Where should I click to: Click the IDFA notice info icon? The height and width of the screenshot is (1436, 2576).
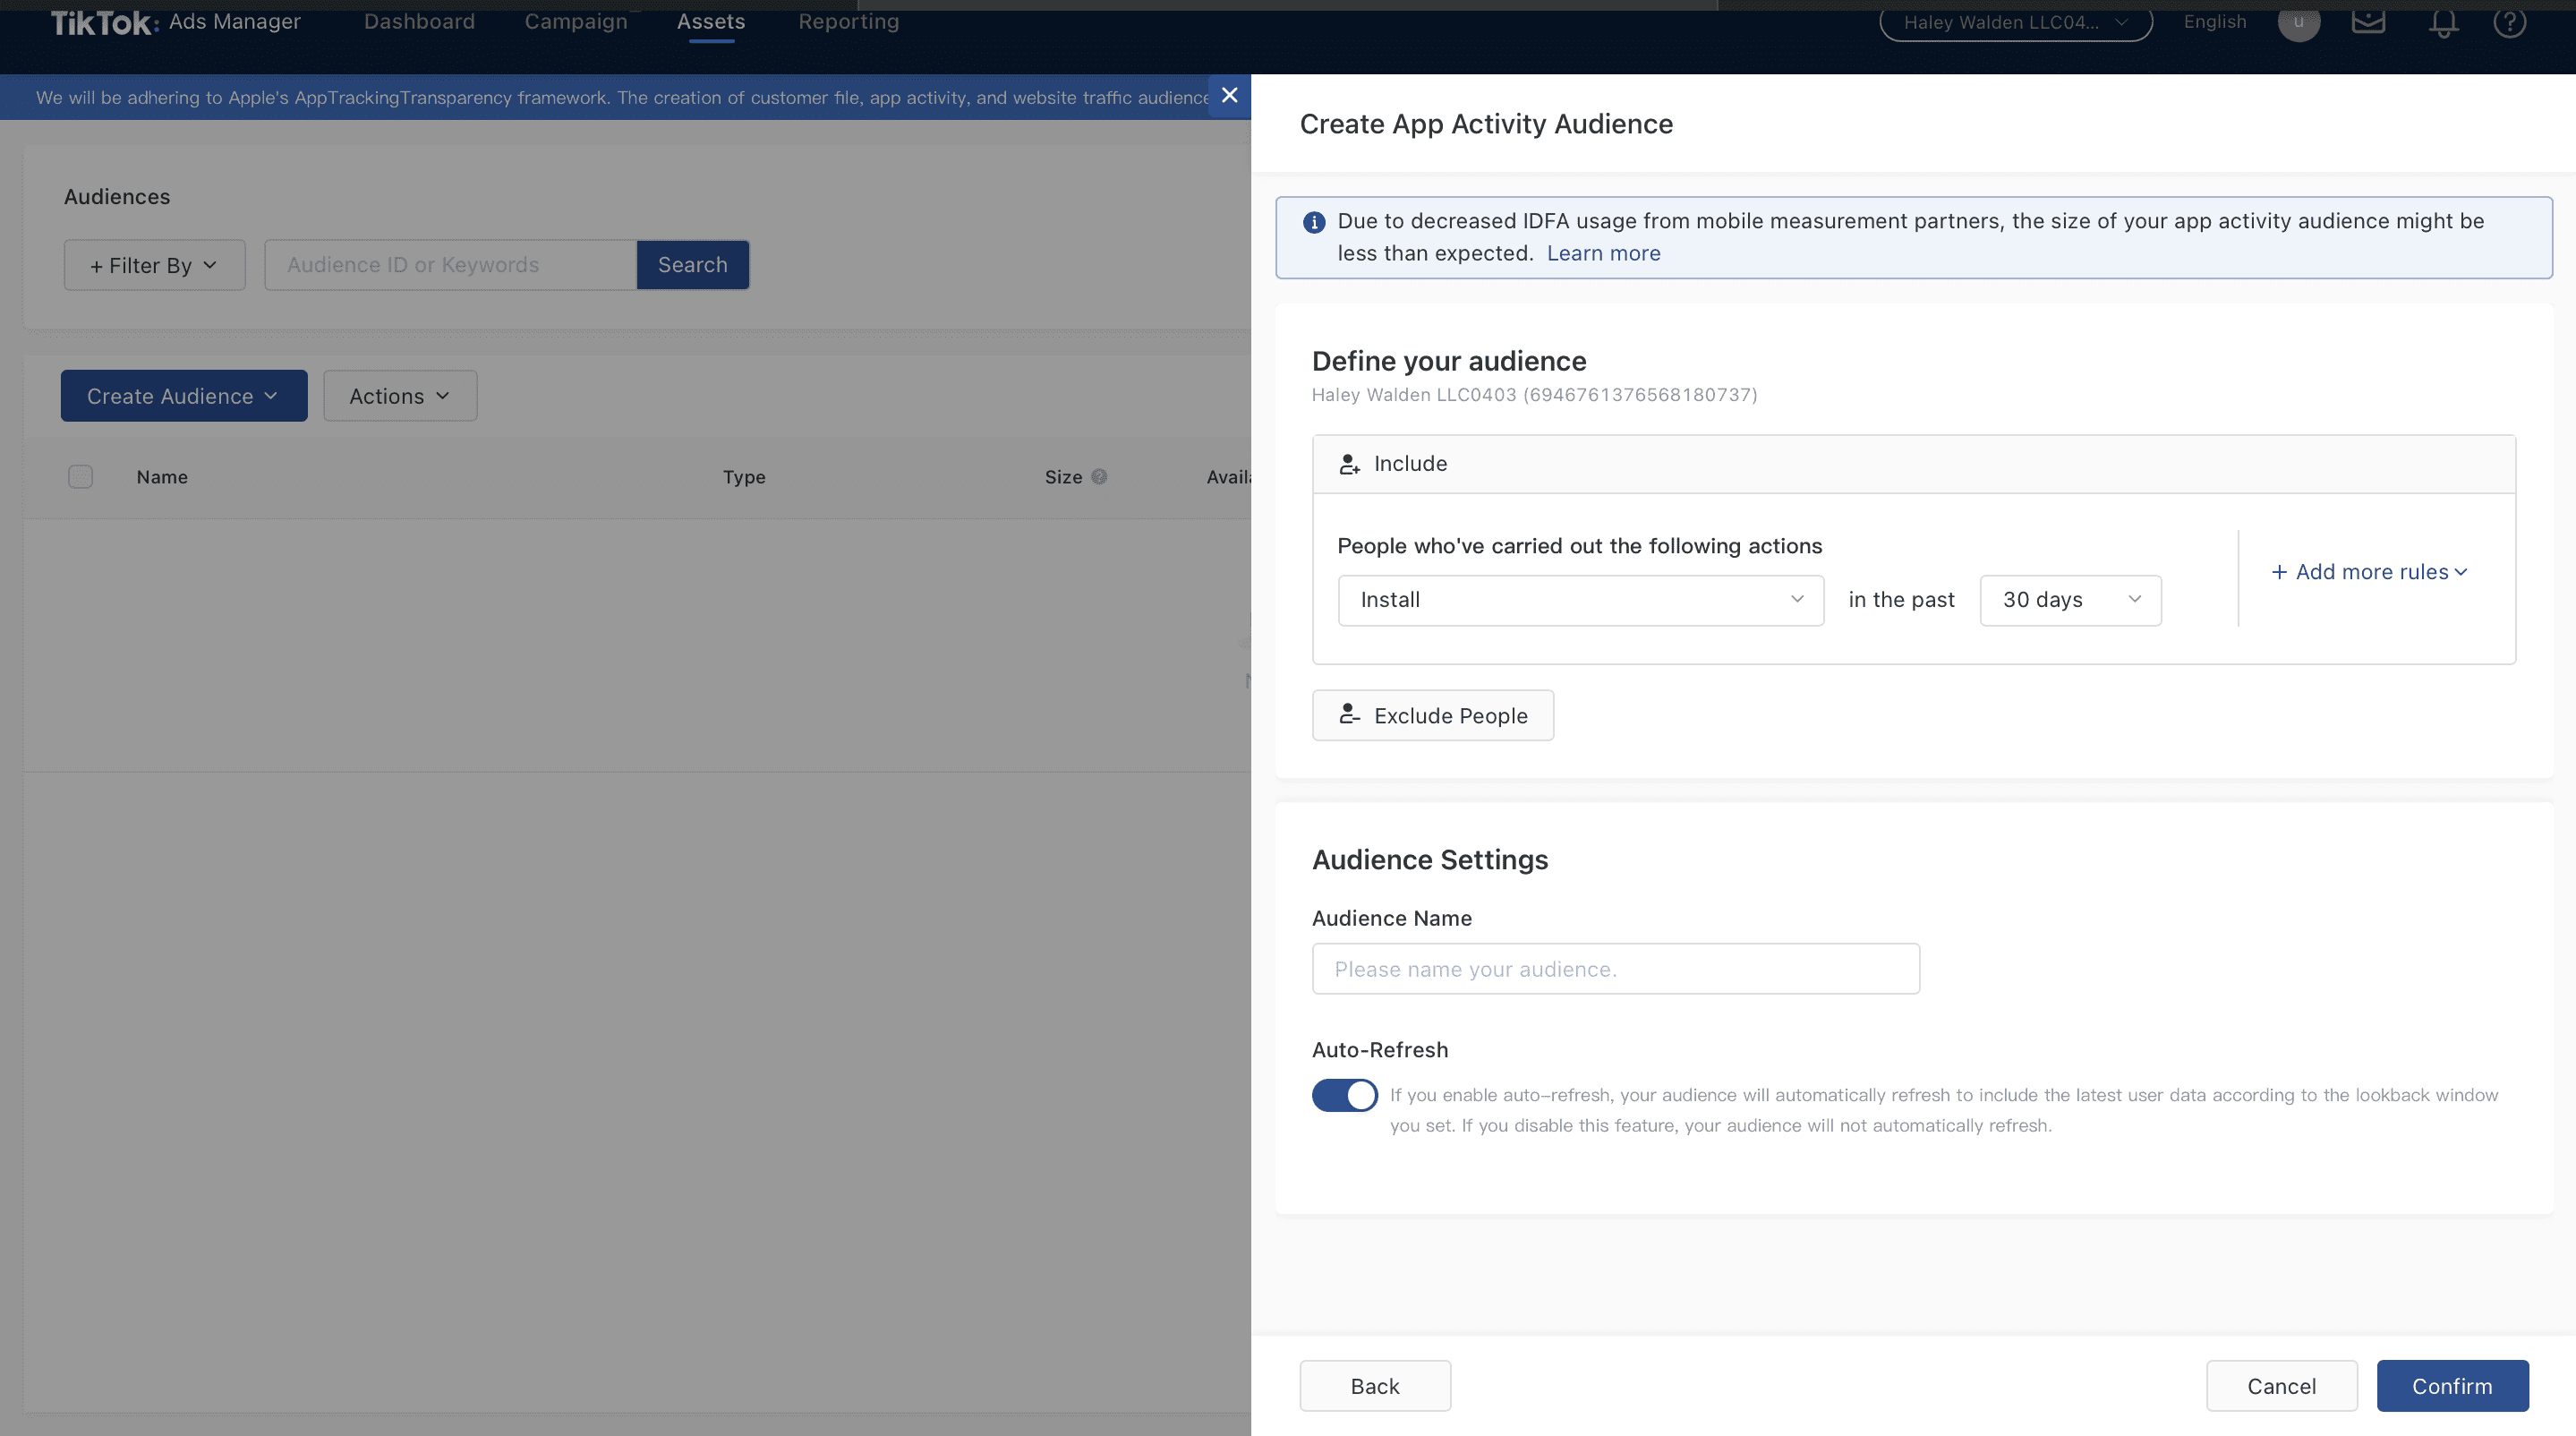tap(1314, 222)
